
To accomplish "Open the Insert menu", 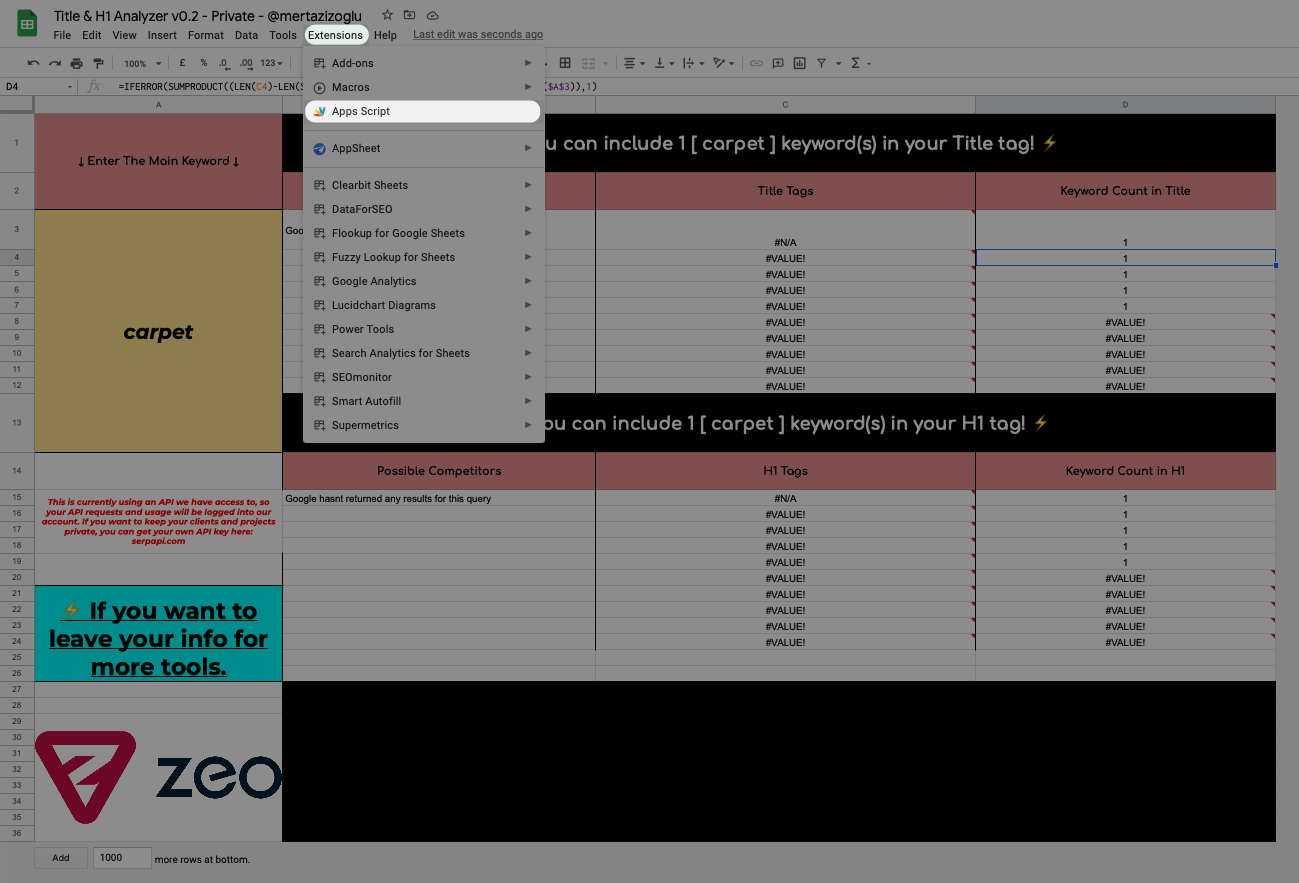I will pos(162,35).
